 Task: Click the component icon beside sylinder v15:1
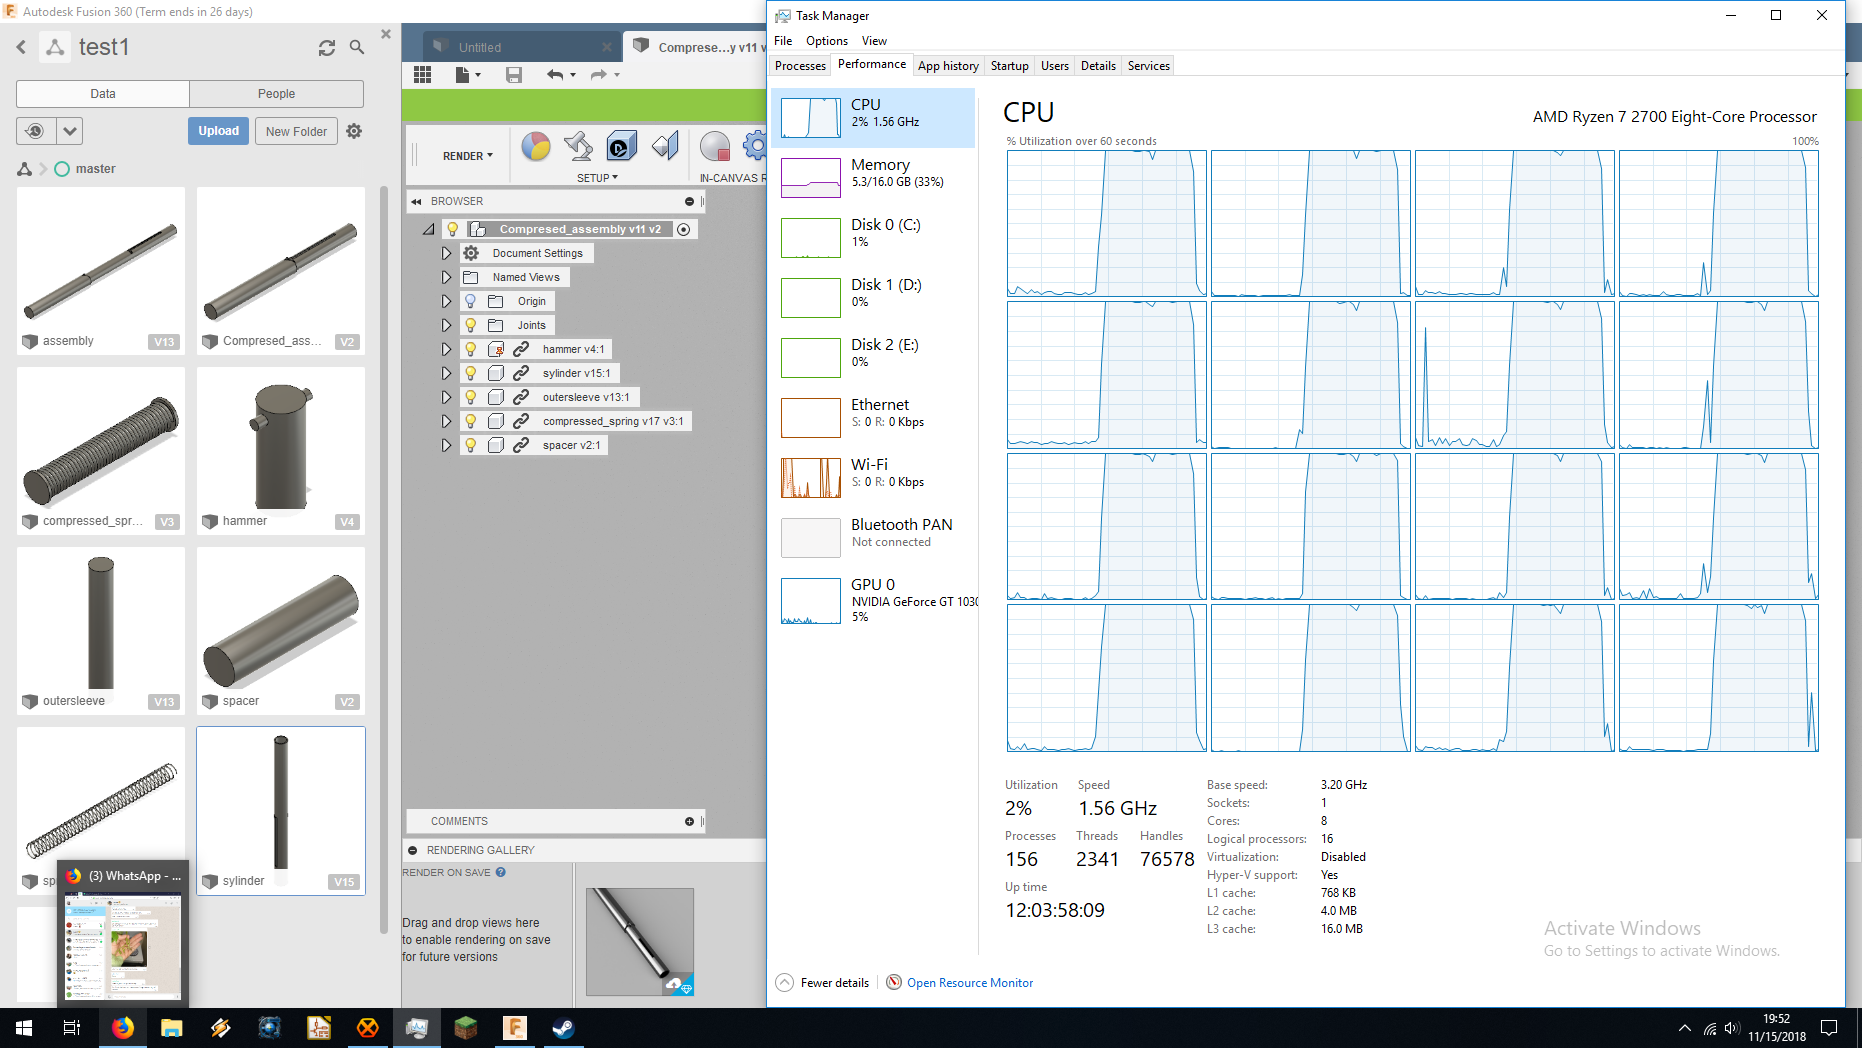(496, 373)
